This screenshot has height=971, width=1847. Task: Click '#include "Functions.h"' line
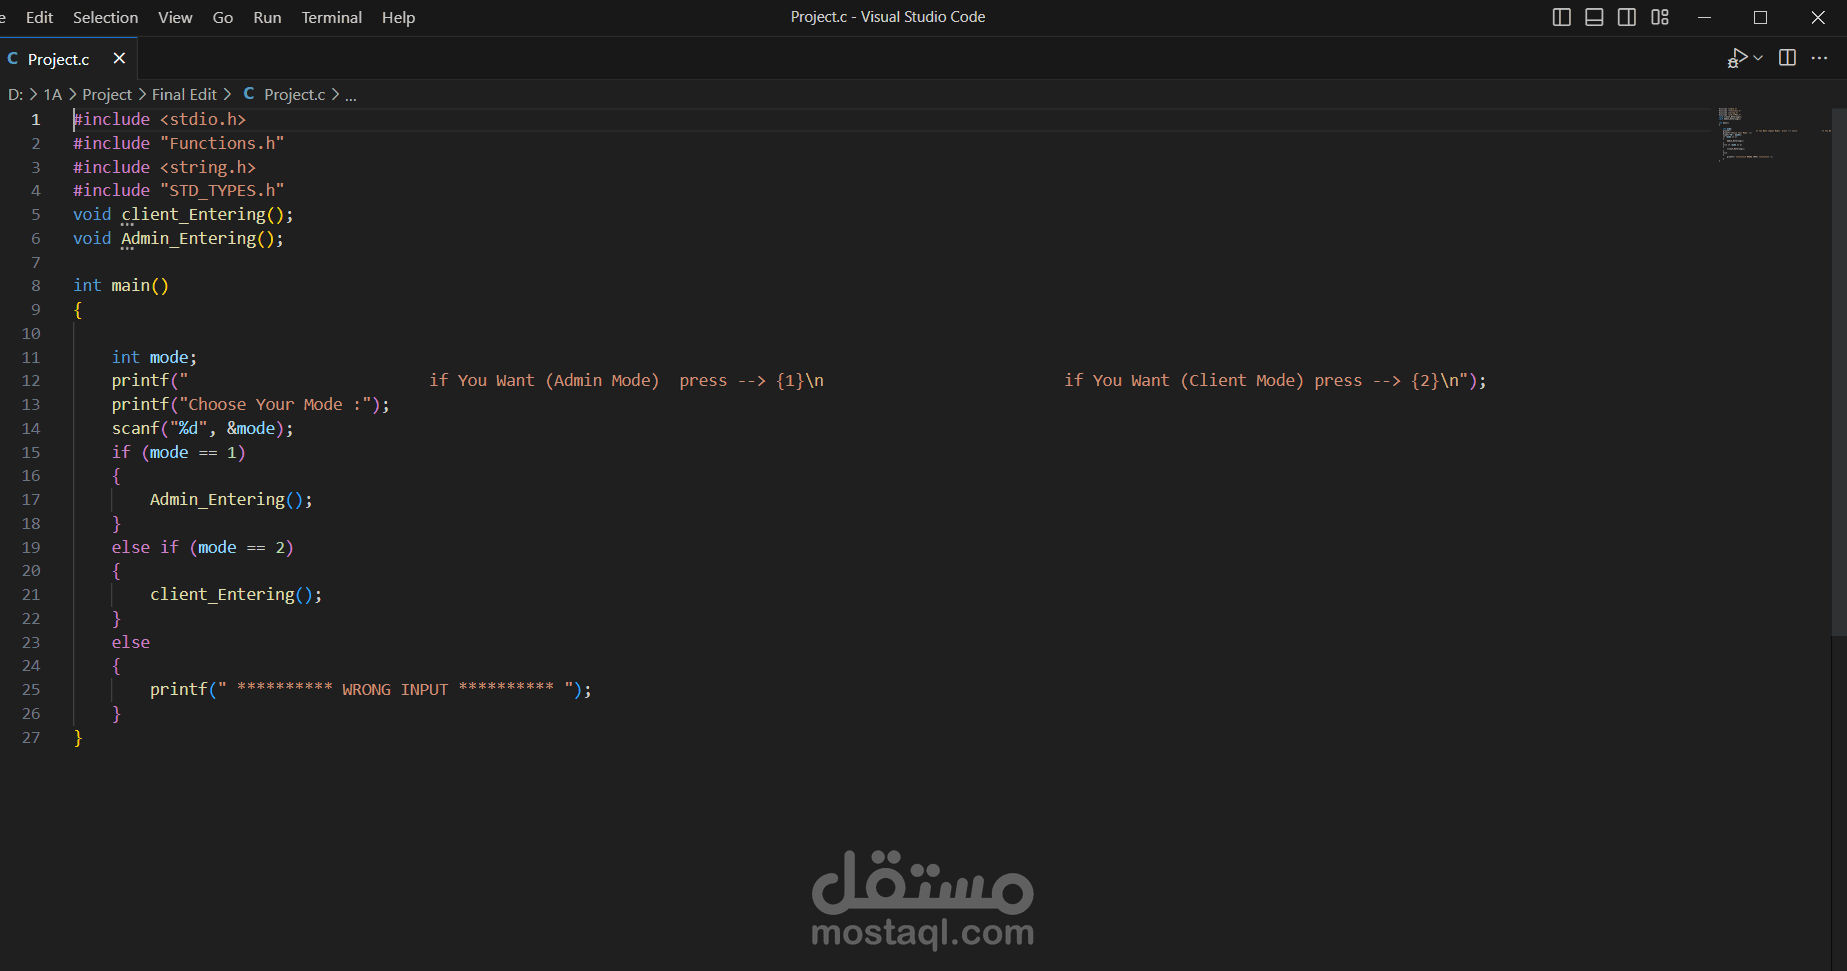click(x=178, y=143)
